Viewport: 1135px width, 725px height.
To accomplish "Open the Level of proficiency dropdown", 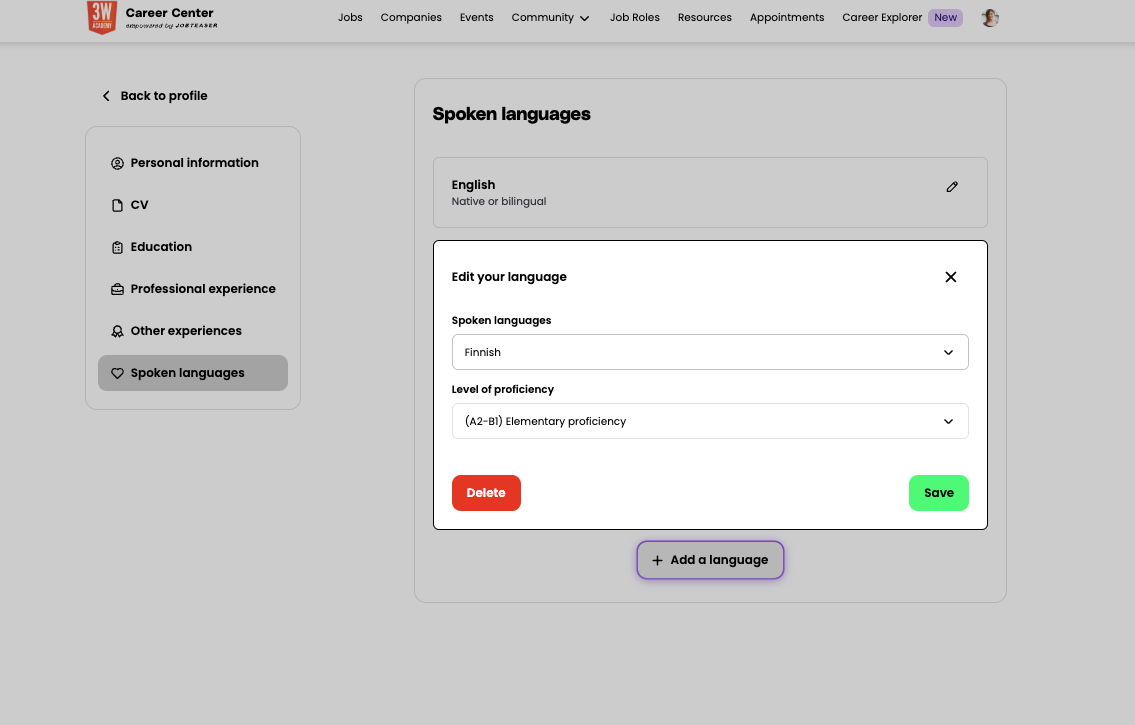I will tap(710, 421).
